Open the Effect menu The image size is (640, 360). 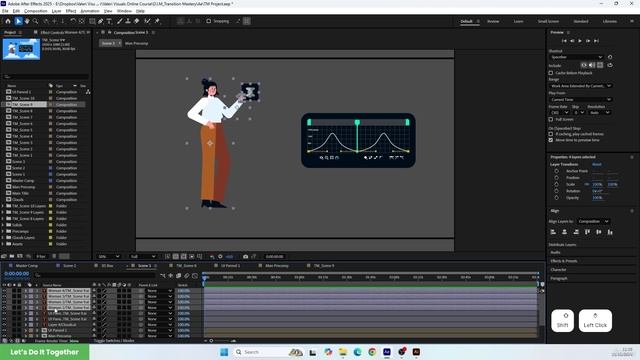[x=71, y=11]
